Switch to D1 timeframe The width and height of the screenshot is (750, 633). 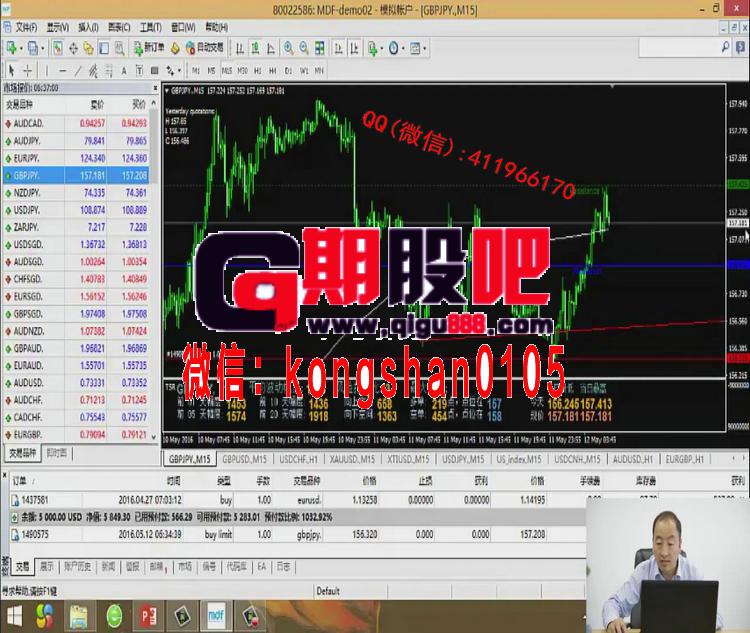coord(288,70)
